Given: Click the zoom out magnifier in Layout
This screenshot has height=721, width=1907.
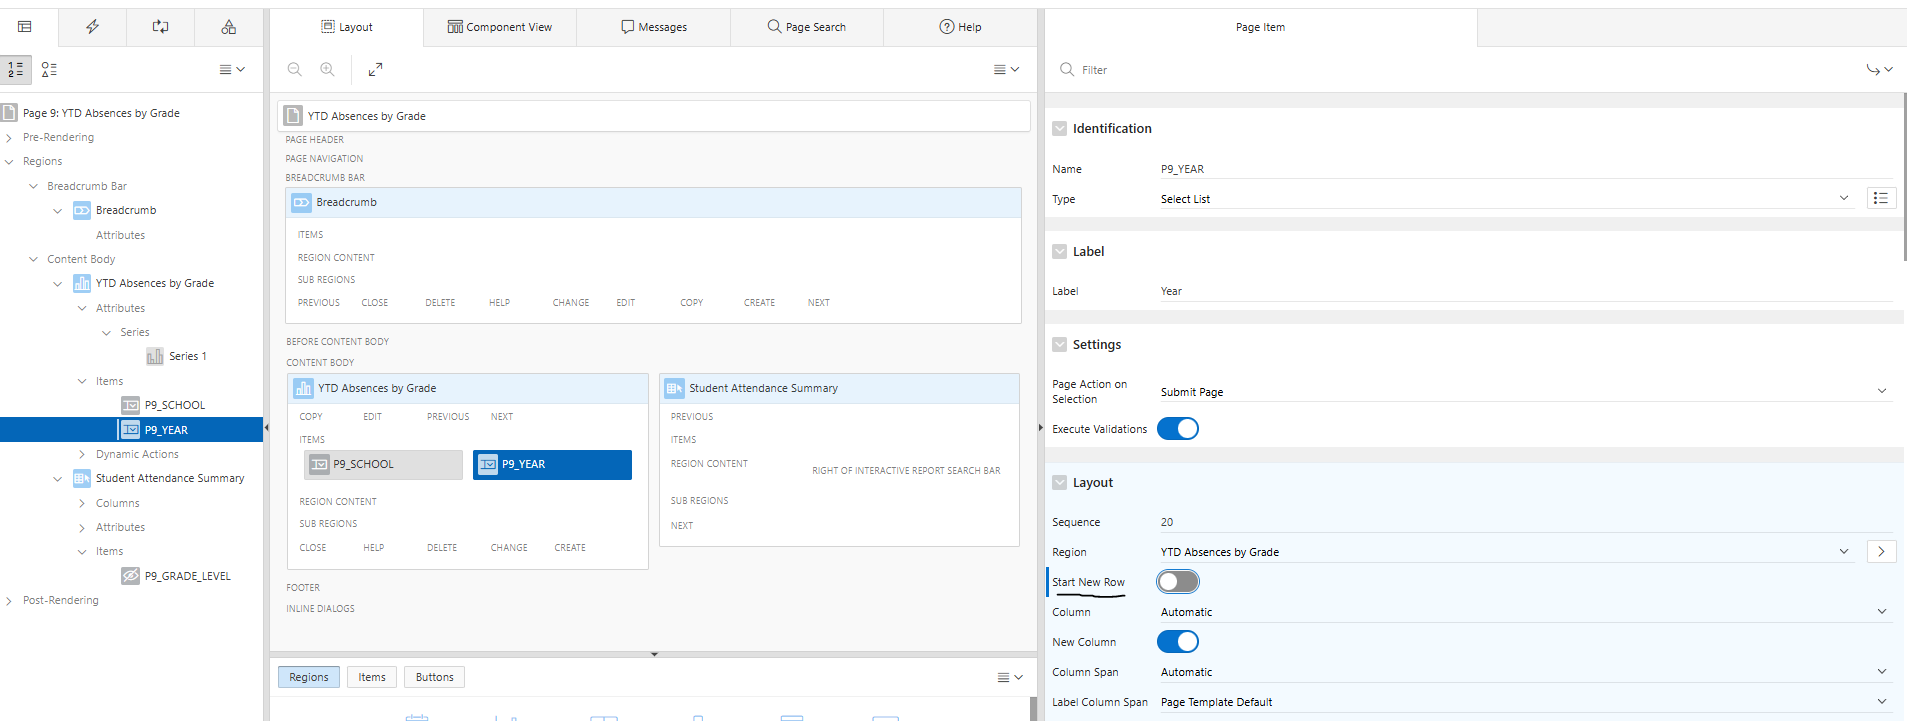Looking at the screenshot, I should coord(295,69).
